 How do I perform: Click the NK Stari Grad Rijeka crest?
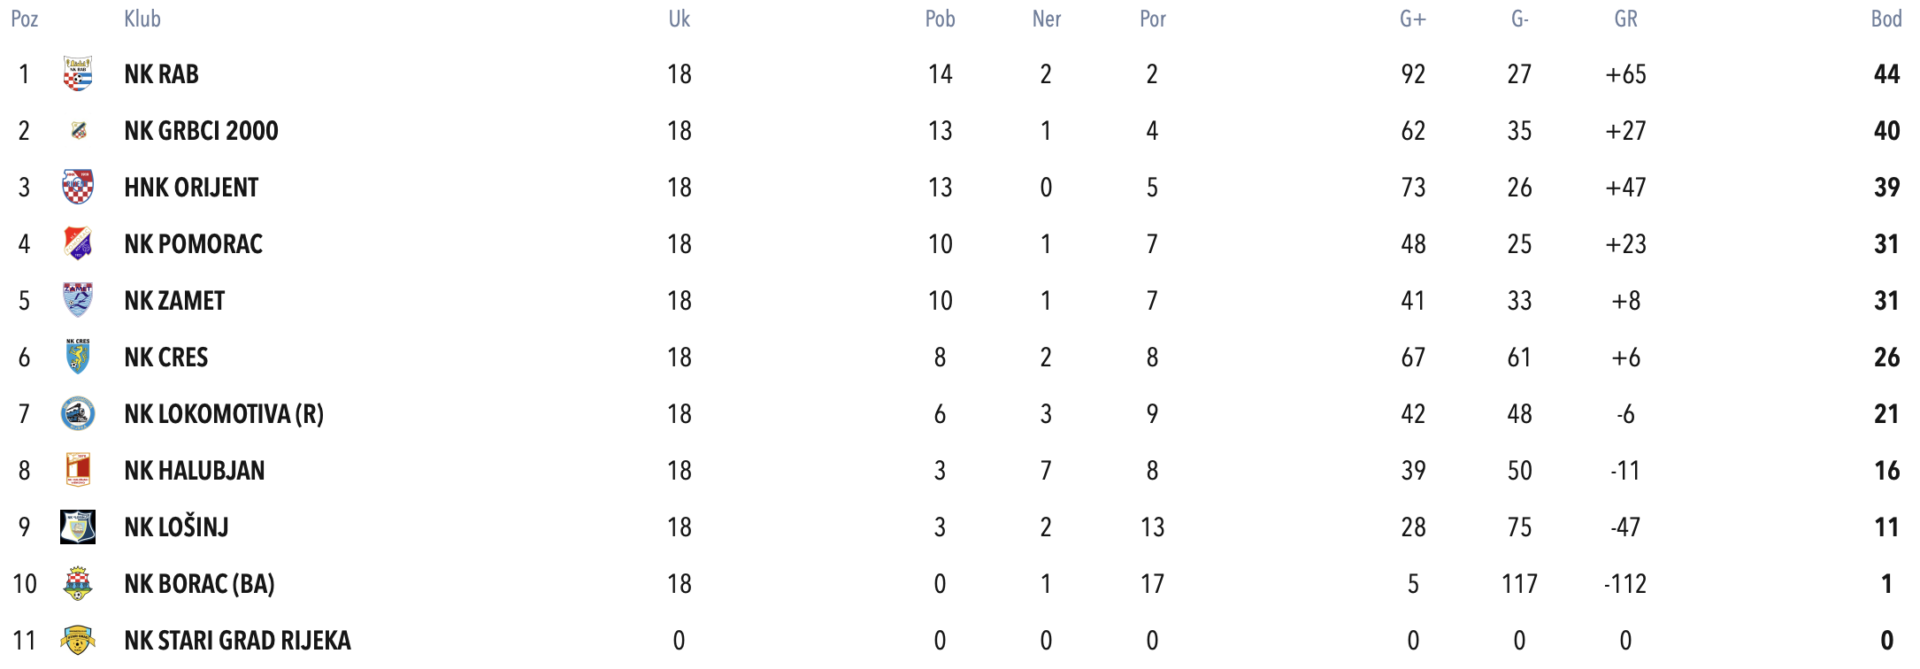point(78,640)
